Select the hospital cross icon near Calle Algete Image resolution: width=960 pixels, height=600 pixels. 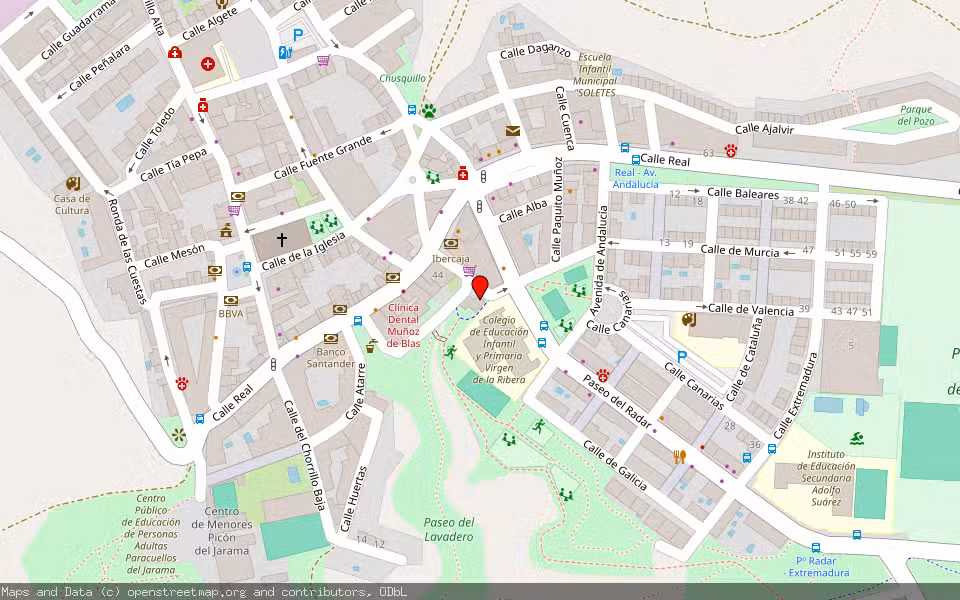point(207,63)
